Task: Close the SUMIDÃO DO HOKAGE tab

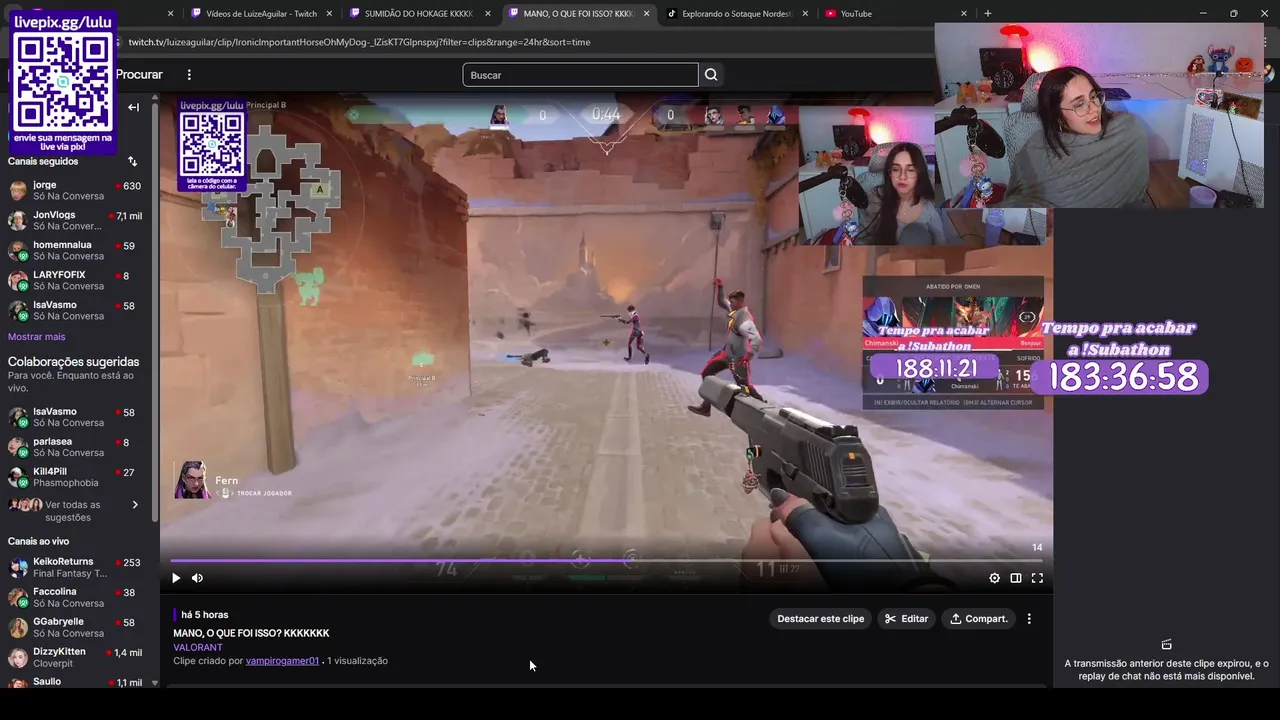Action: pyautogui.click(x=488, y=14)
